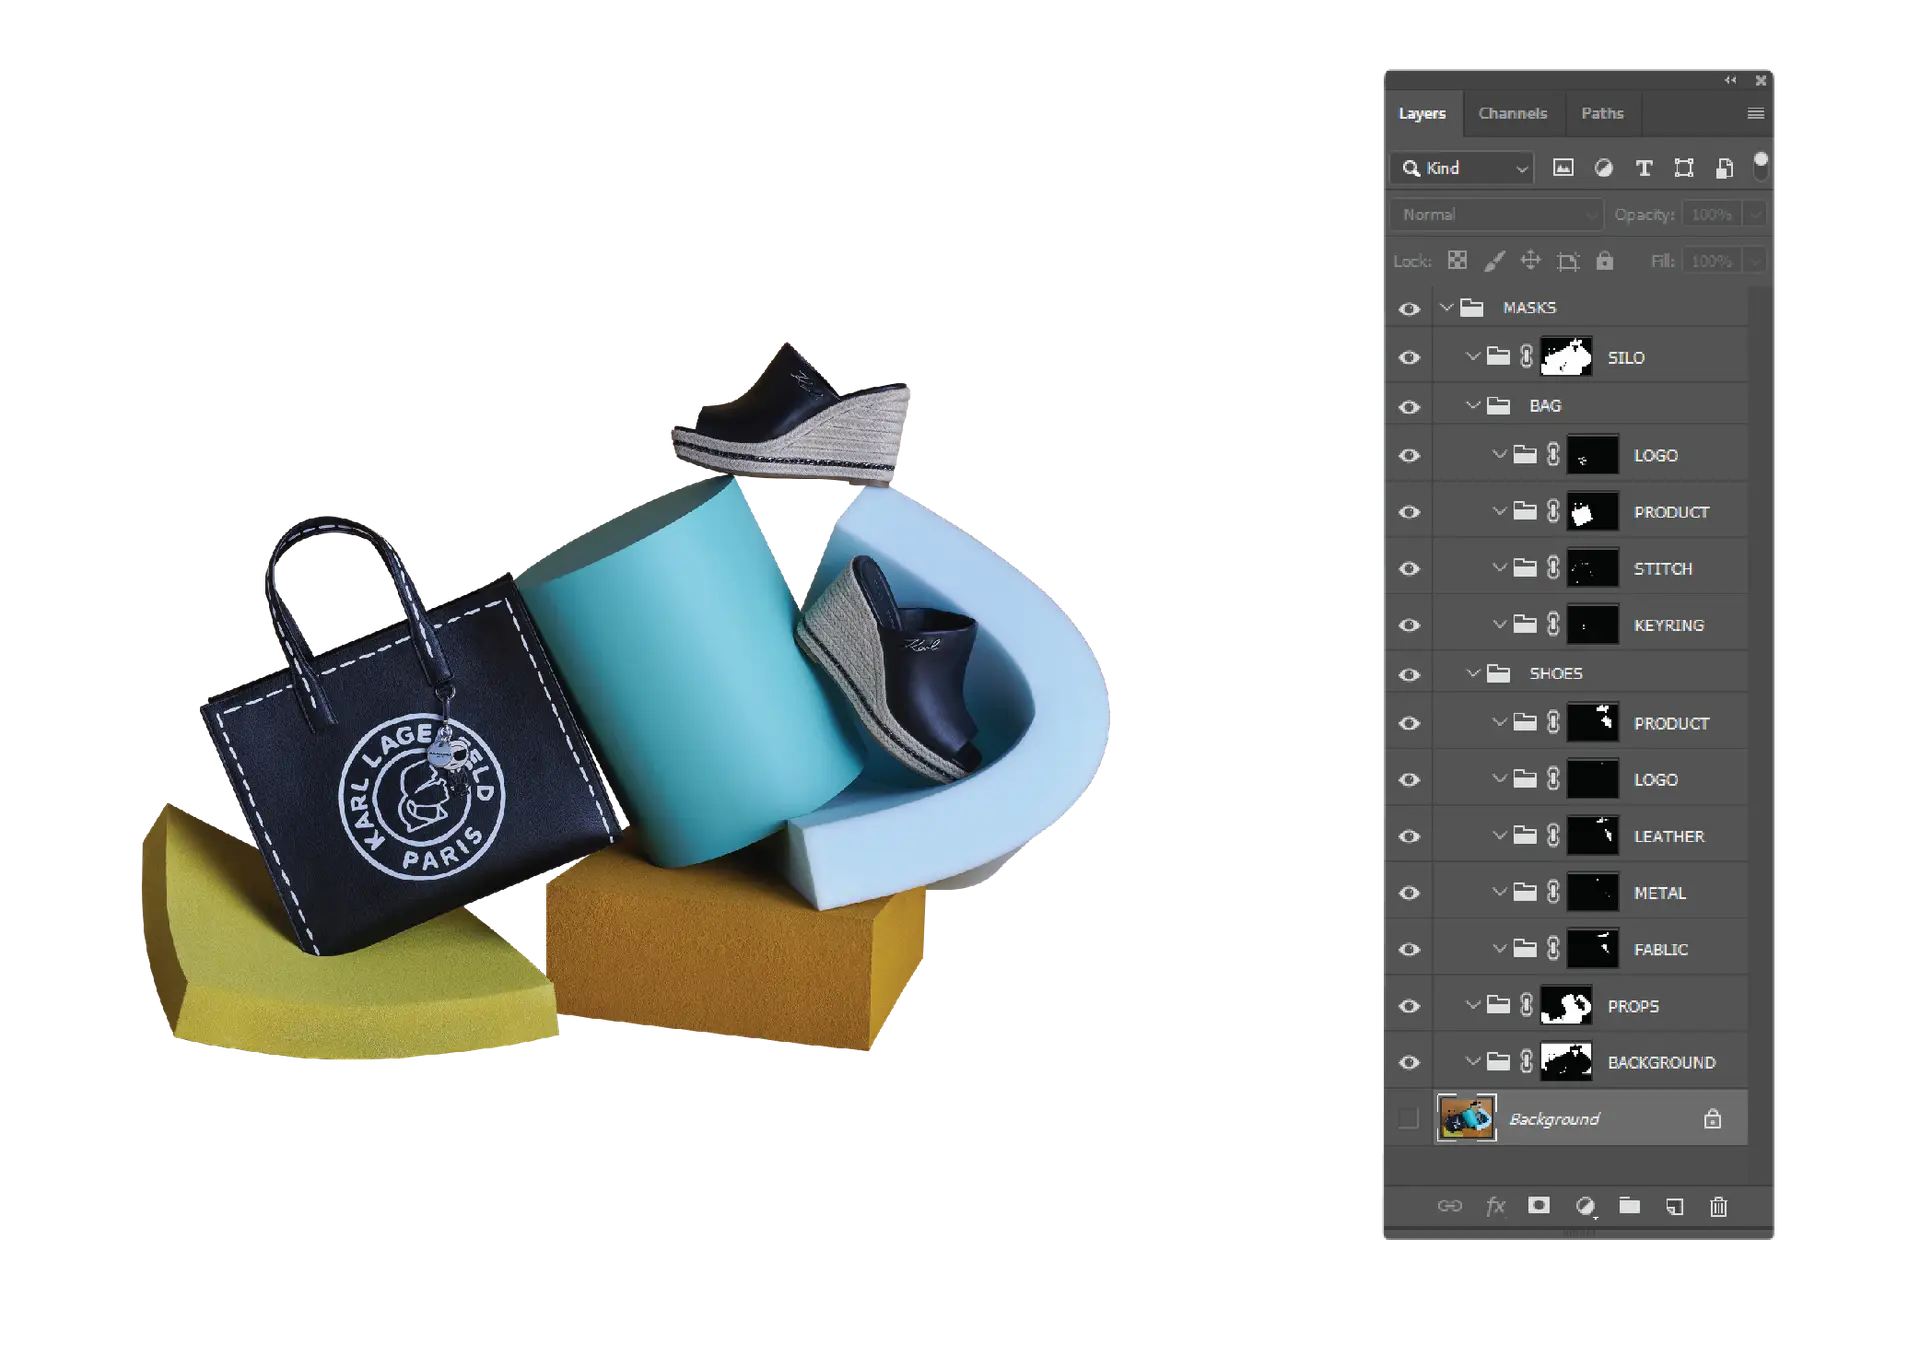Click the mask link chain on SILO
The height and width of the screenshot is (1355, 1920).
1526,357
